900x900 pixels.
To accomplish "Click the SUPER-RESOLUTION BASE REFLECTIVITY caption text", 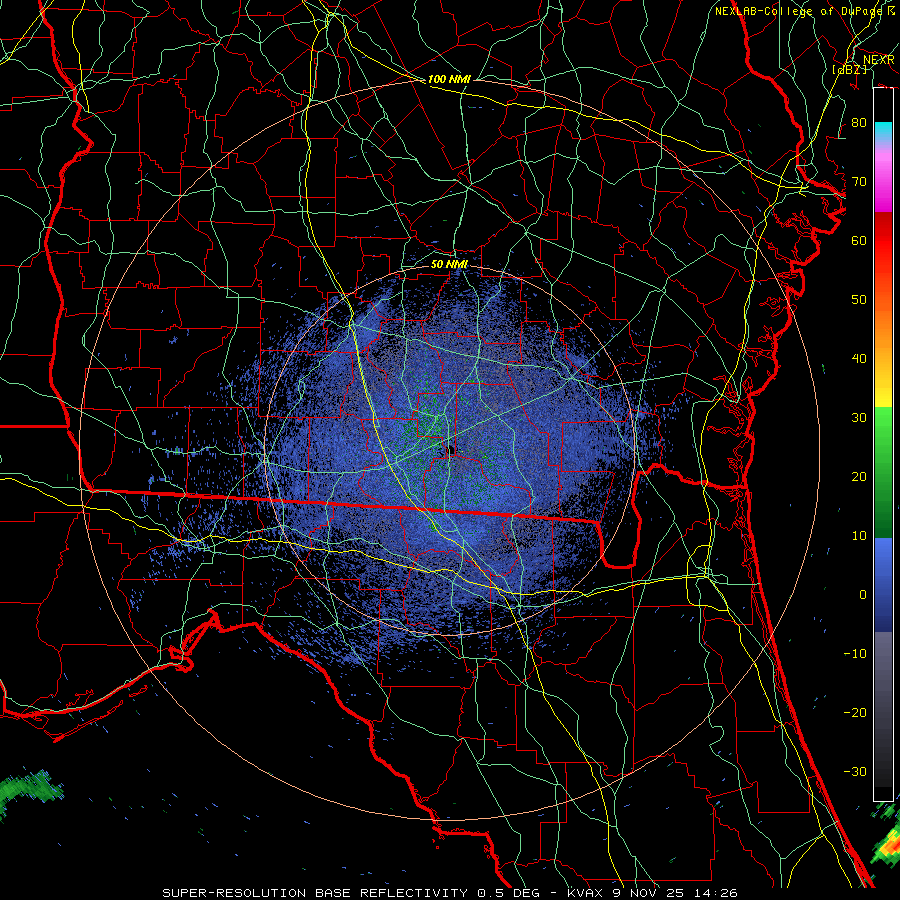I will pyautogui.click(x=315, y=893).
